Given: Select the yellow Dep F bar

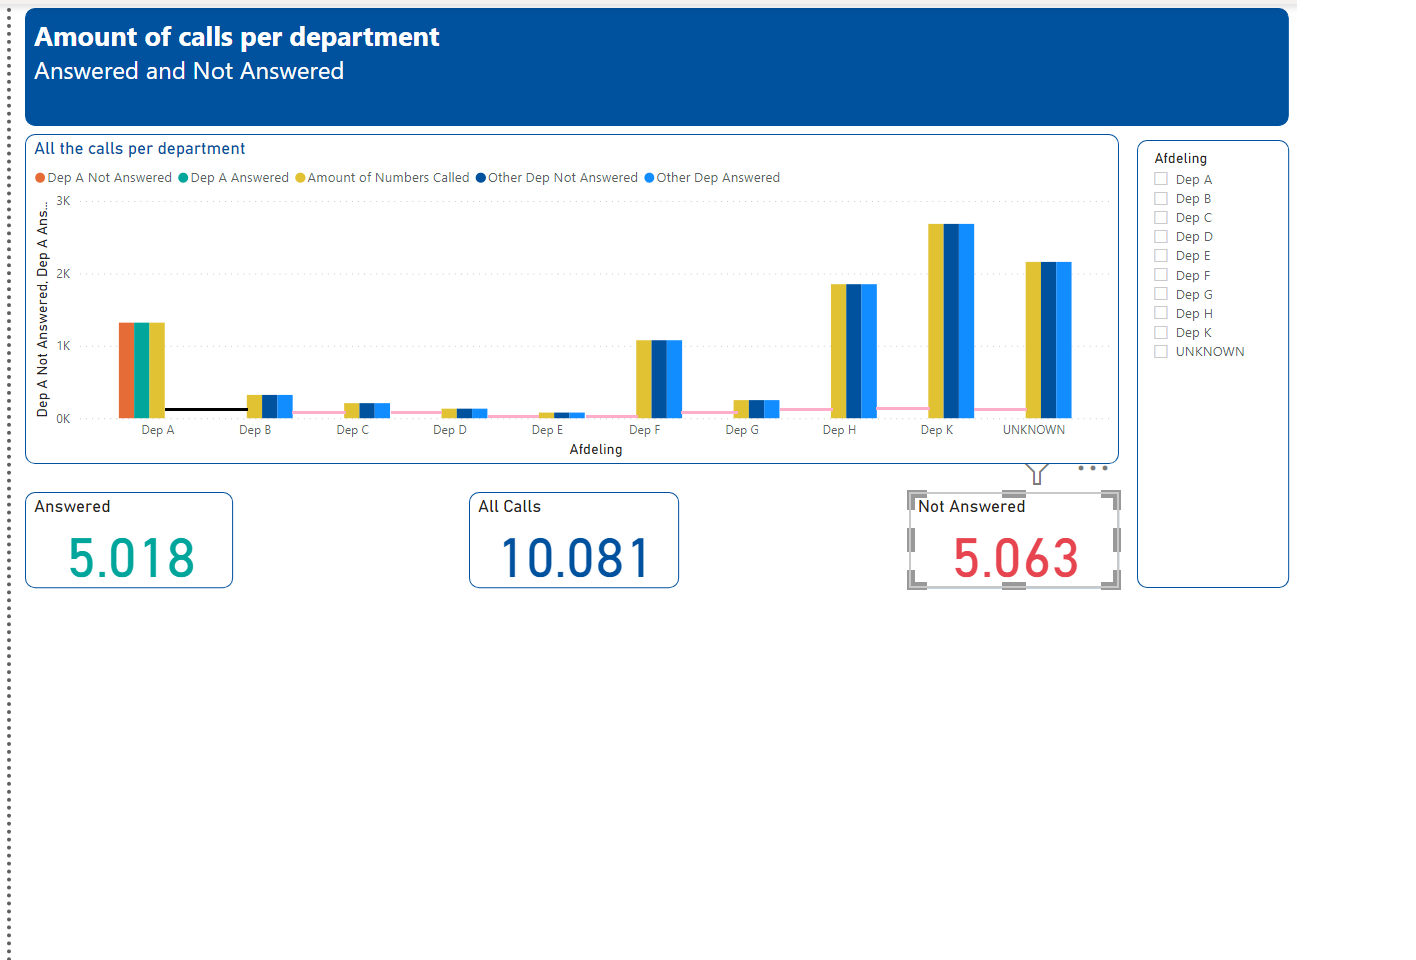Looking at the screenshot, I should point(644,379).
